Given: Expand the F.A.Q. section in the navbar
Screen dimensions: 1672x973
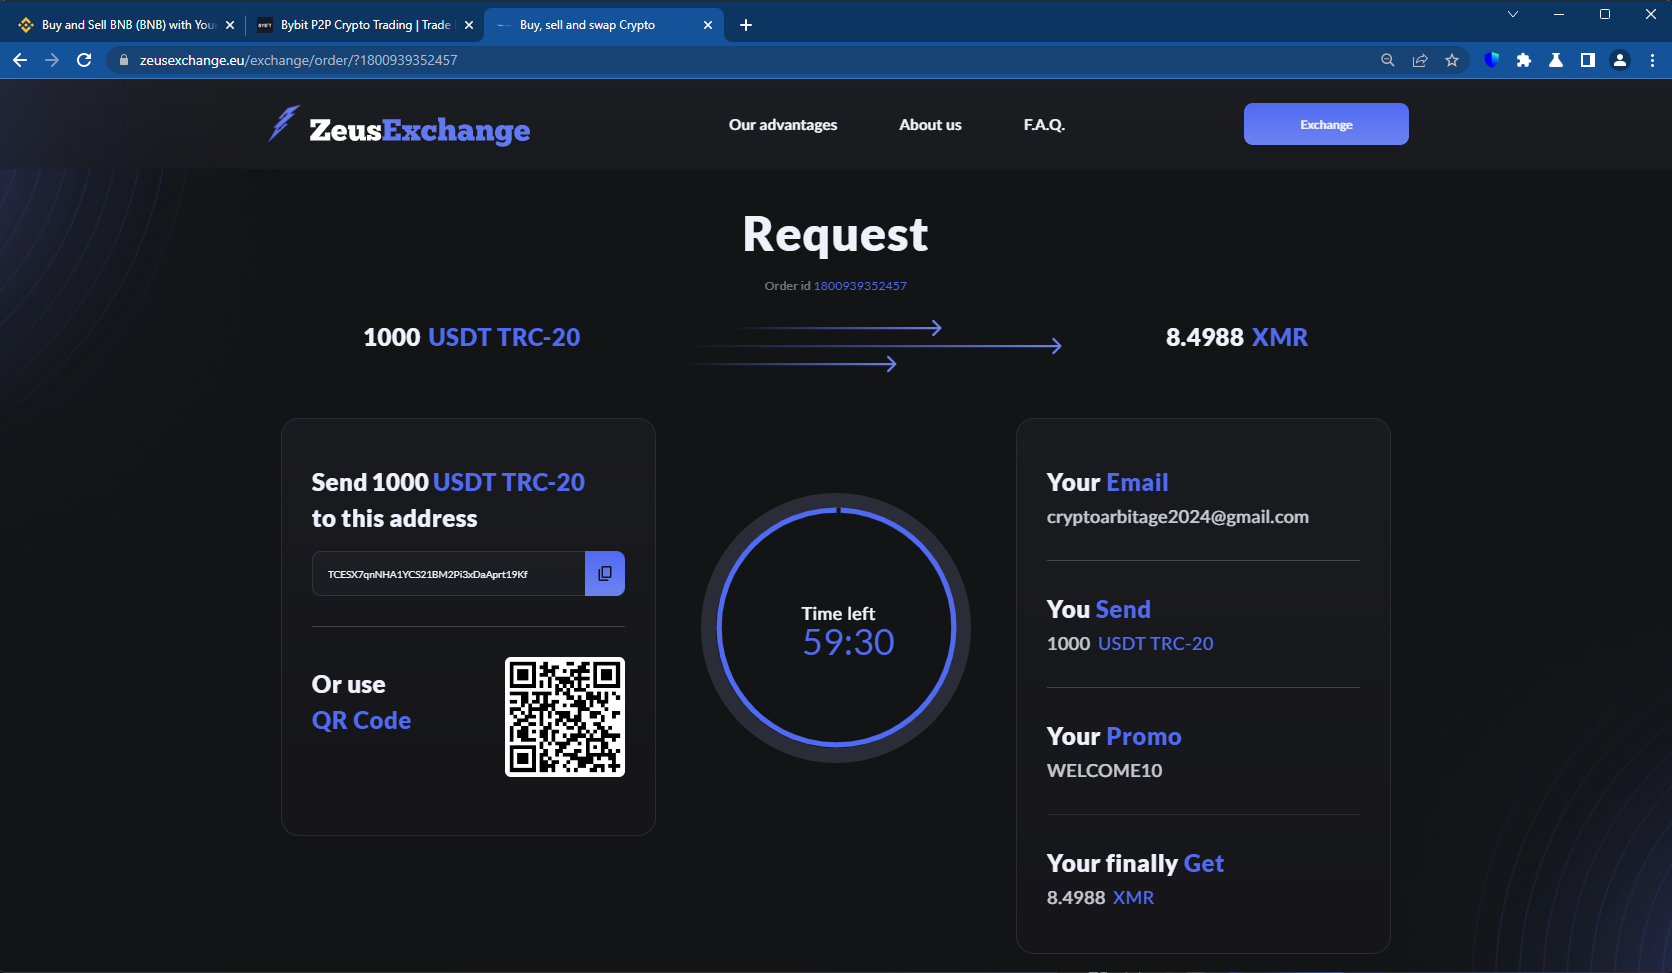Looking at the screenshot, I should 1043,124.
